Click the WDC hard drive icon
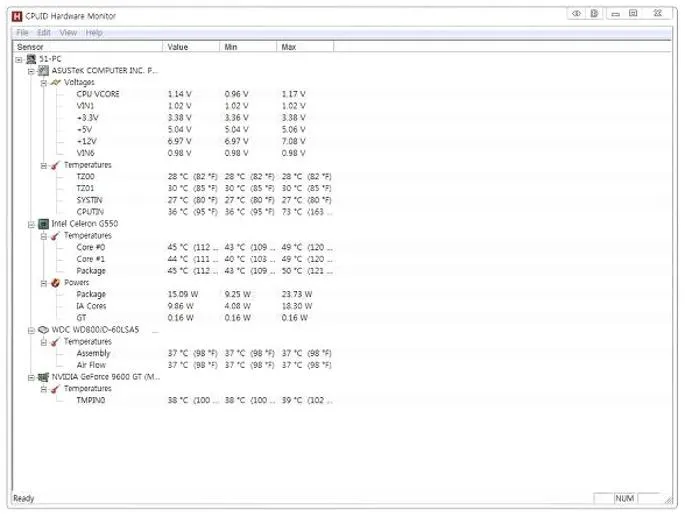The width and height of the screenshot is (685, 517). pos(43,330)
